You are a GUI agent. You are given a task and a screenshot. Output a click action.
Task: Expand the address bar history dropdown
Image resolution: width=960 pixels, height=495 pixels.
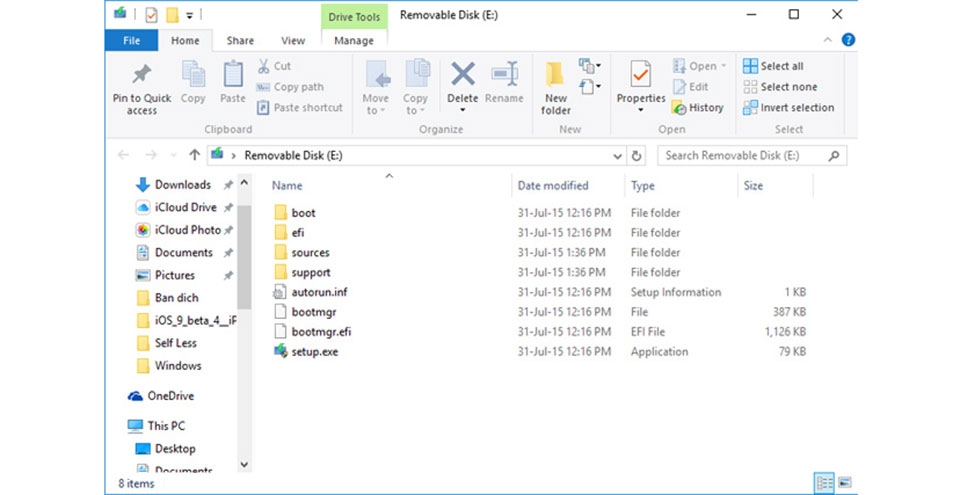(617, 156)
